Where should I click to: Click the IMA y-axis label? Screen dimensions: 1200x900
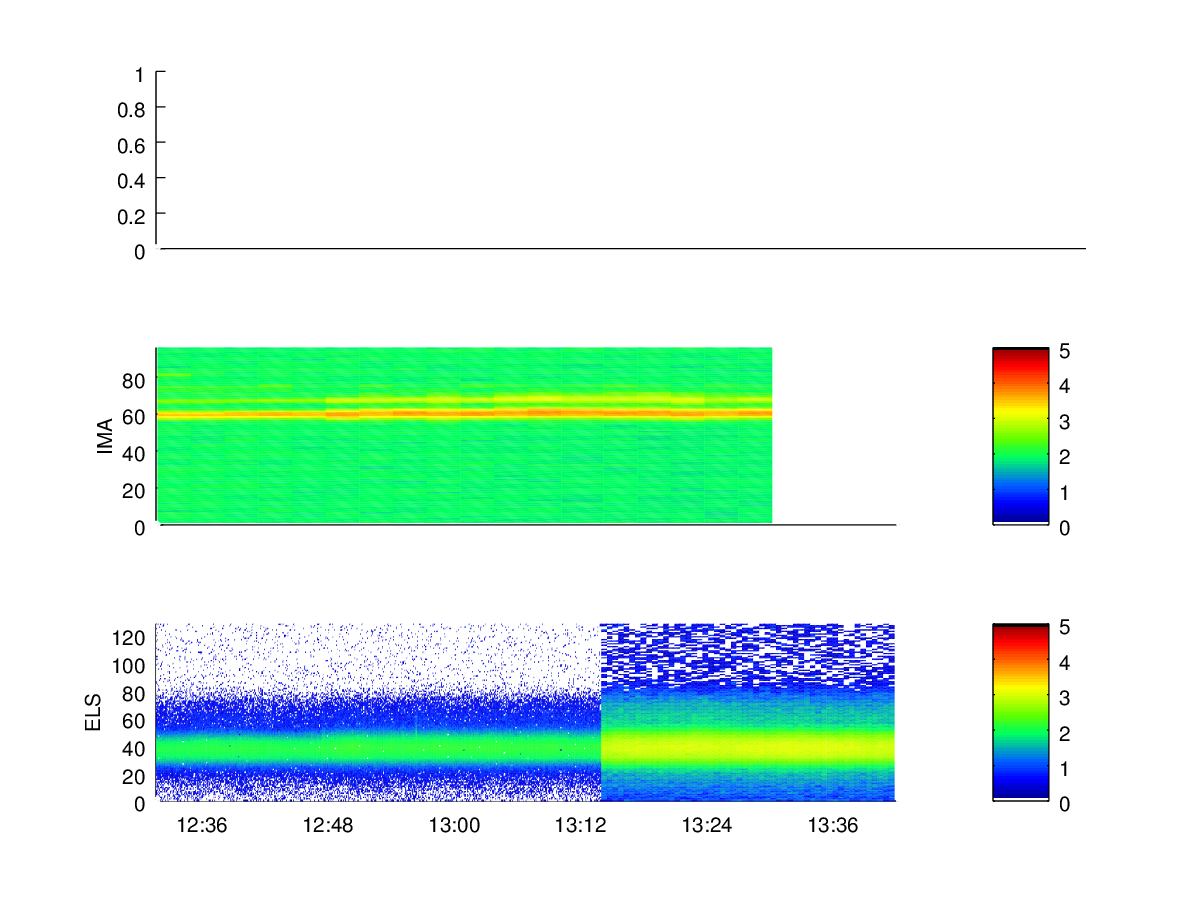pos(105,436)
